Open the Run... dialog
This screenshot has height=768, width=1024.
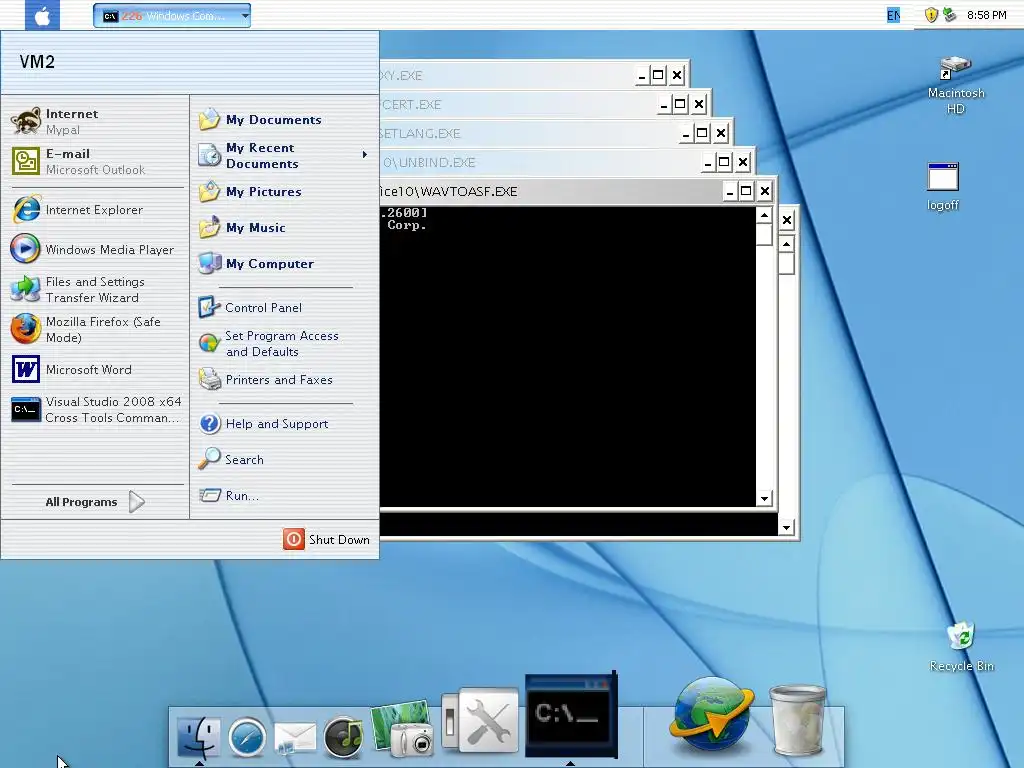230,495
